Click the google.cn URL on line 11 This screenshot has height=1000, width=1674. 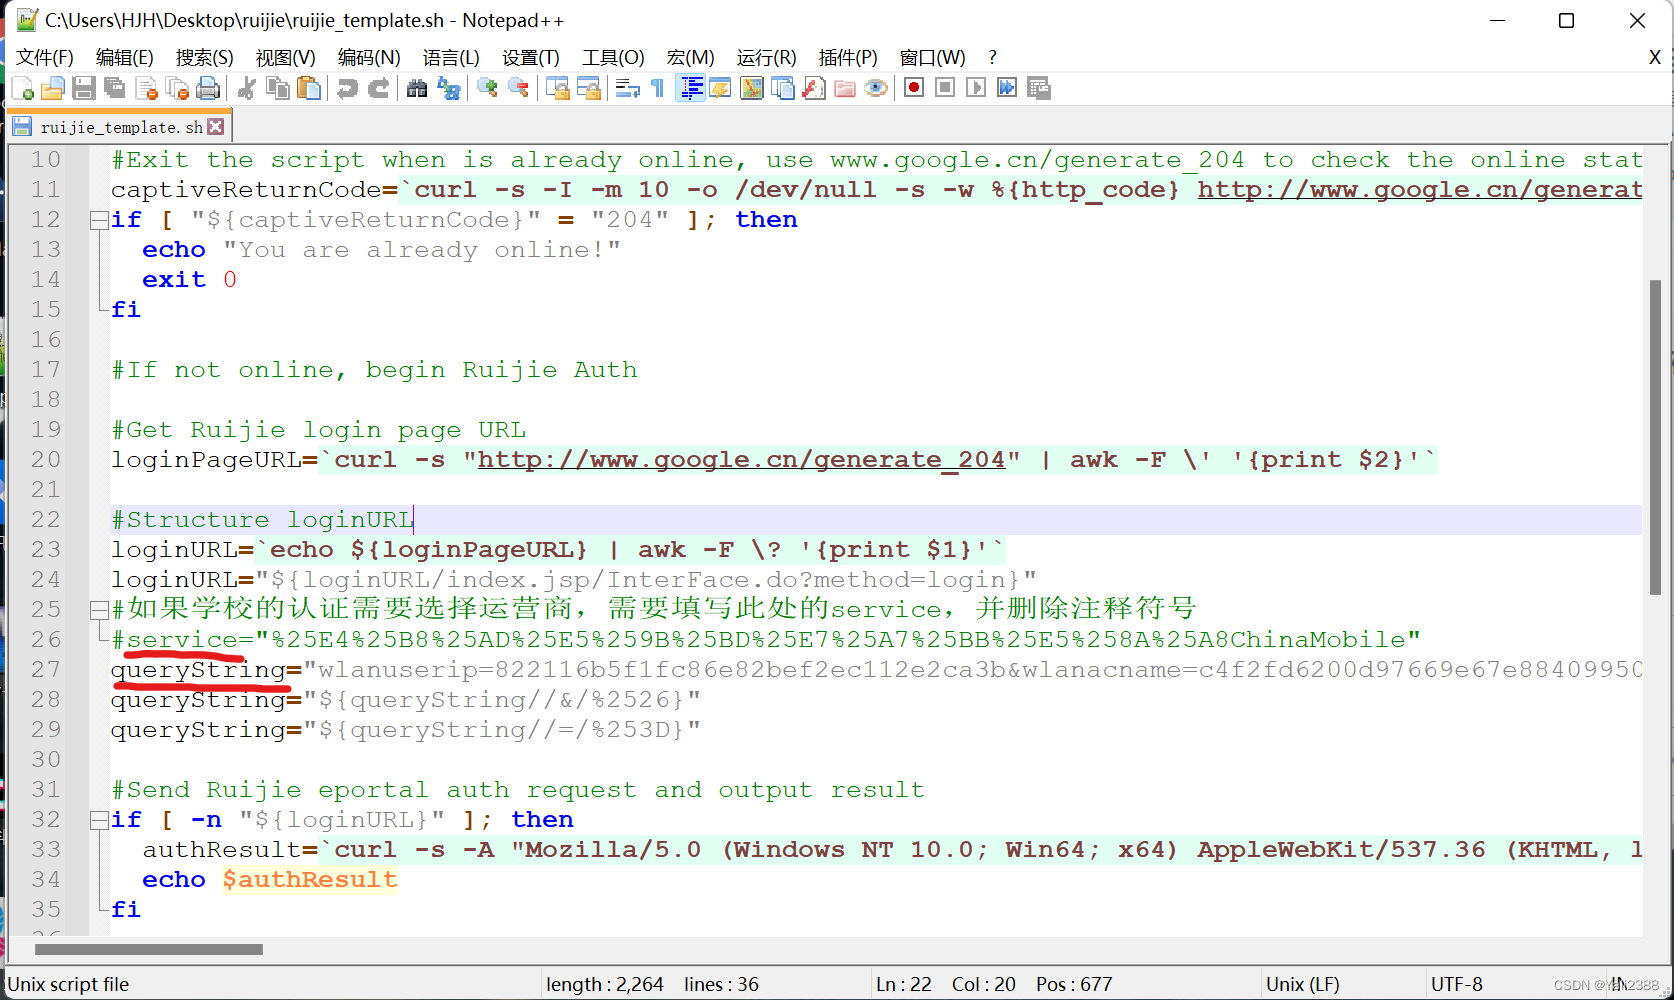coord(1420,190)
